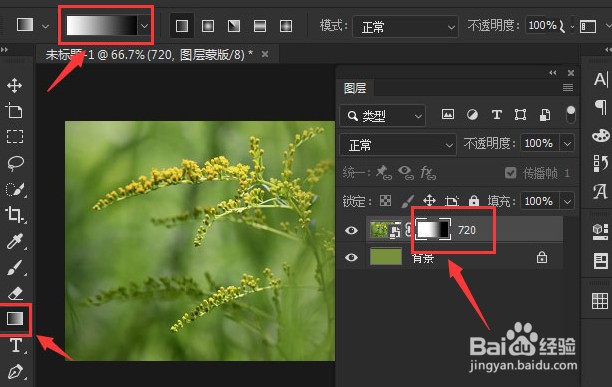This screenshot has height=387, width=612.
Task: Open the layer blend mode 正常 dropdown
Action: 398,145
